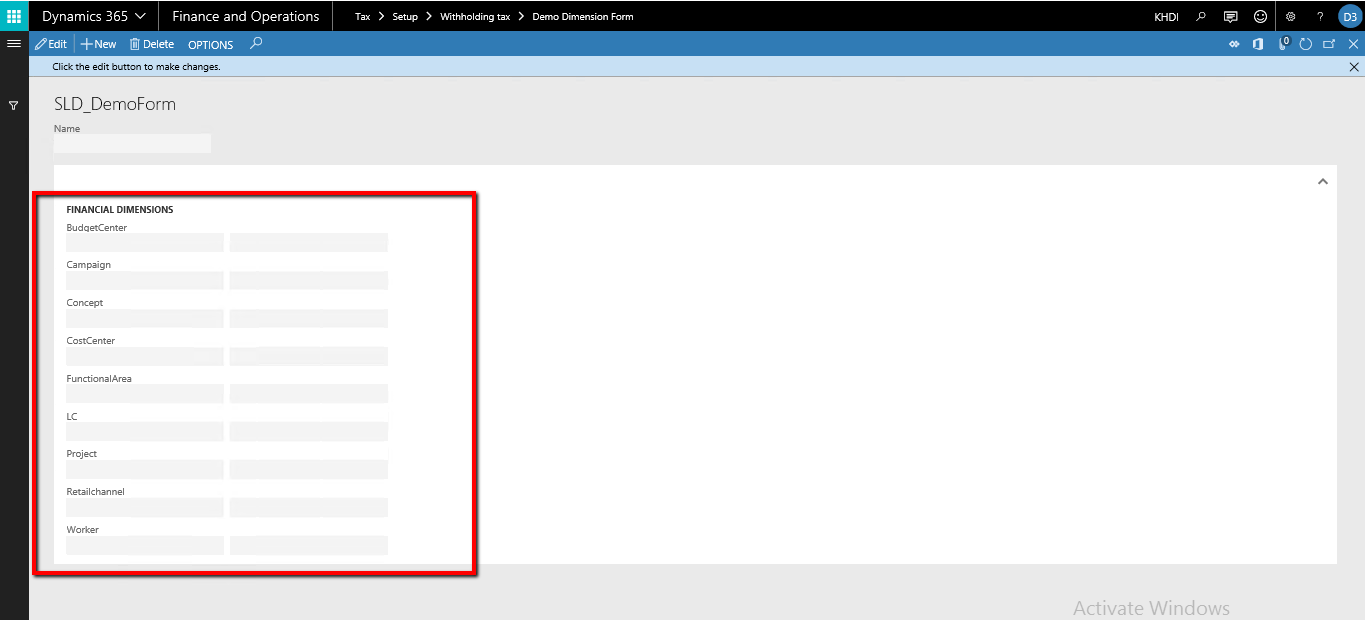This screenshot has height=620, width=1365.
Task: Open the navigation pane hamburger icon
Action: 13,43
